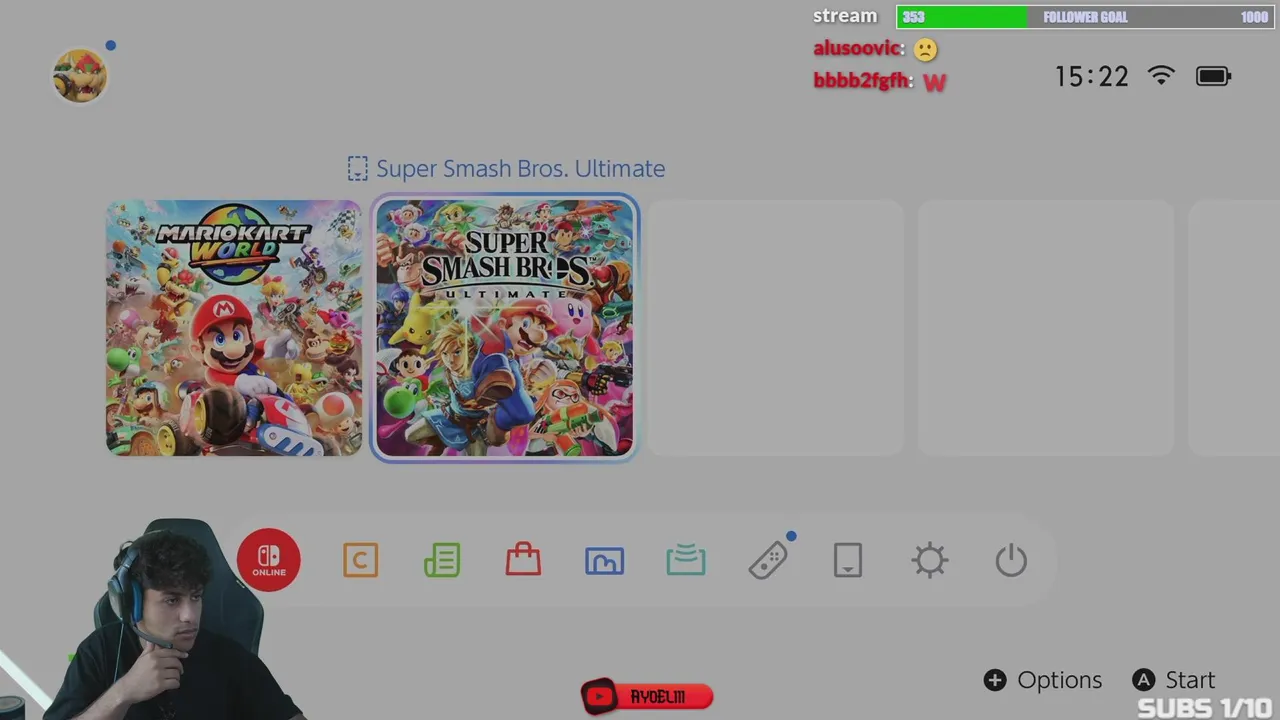1280x720 pixels.
Task: Open the News icon
Action: 442,560
